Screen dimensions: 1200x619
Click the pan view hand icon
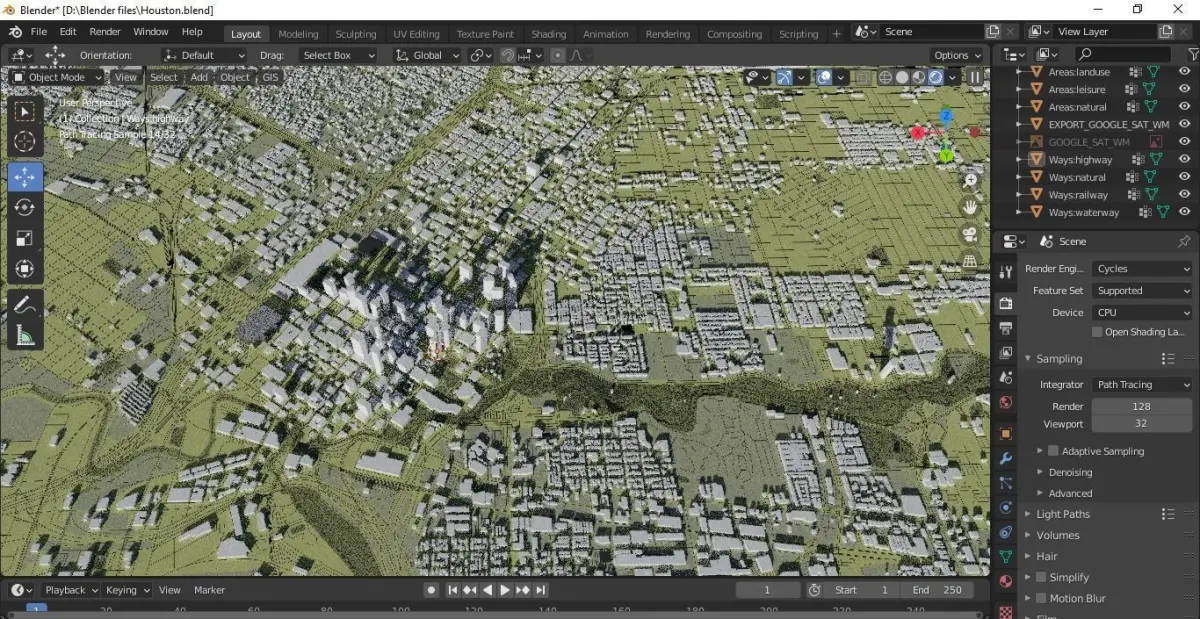pyautogui.click(x=970, y=207)
